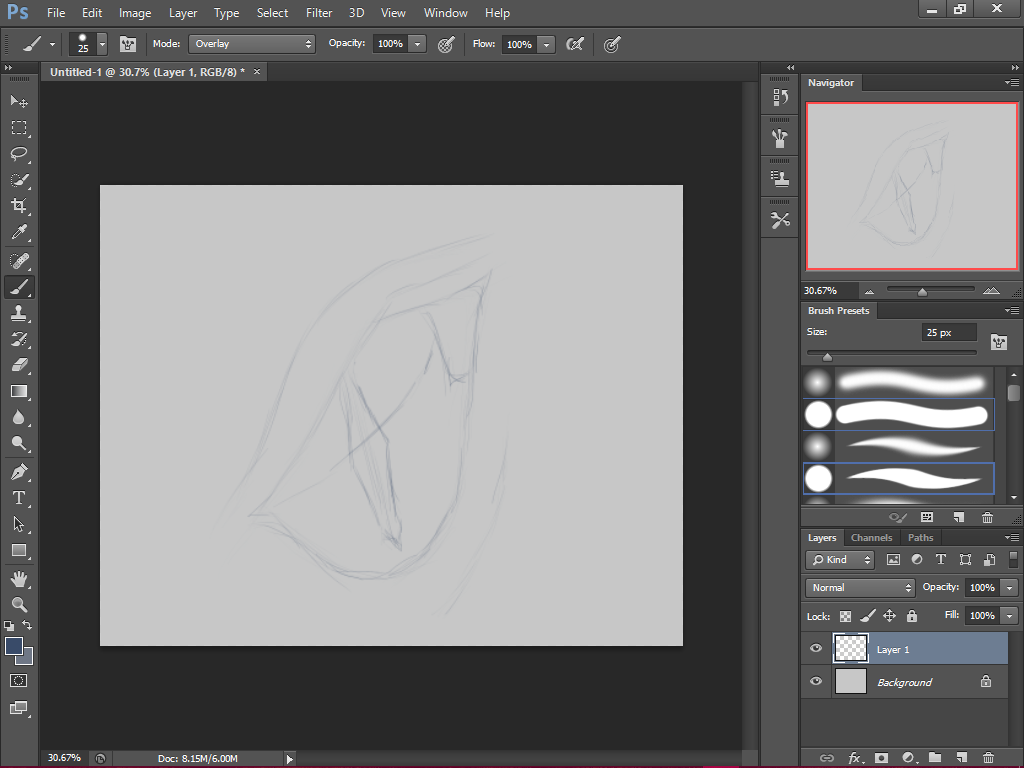Viewport: 1024px width, 768px height.
Task: Open the Brush panel icon in options bar
Action: click(128, 44)
